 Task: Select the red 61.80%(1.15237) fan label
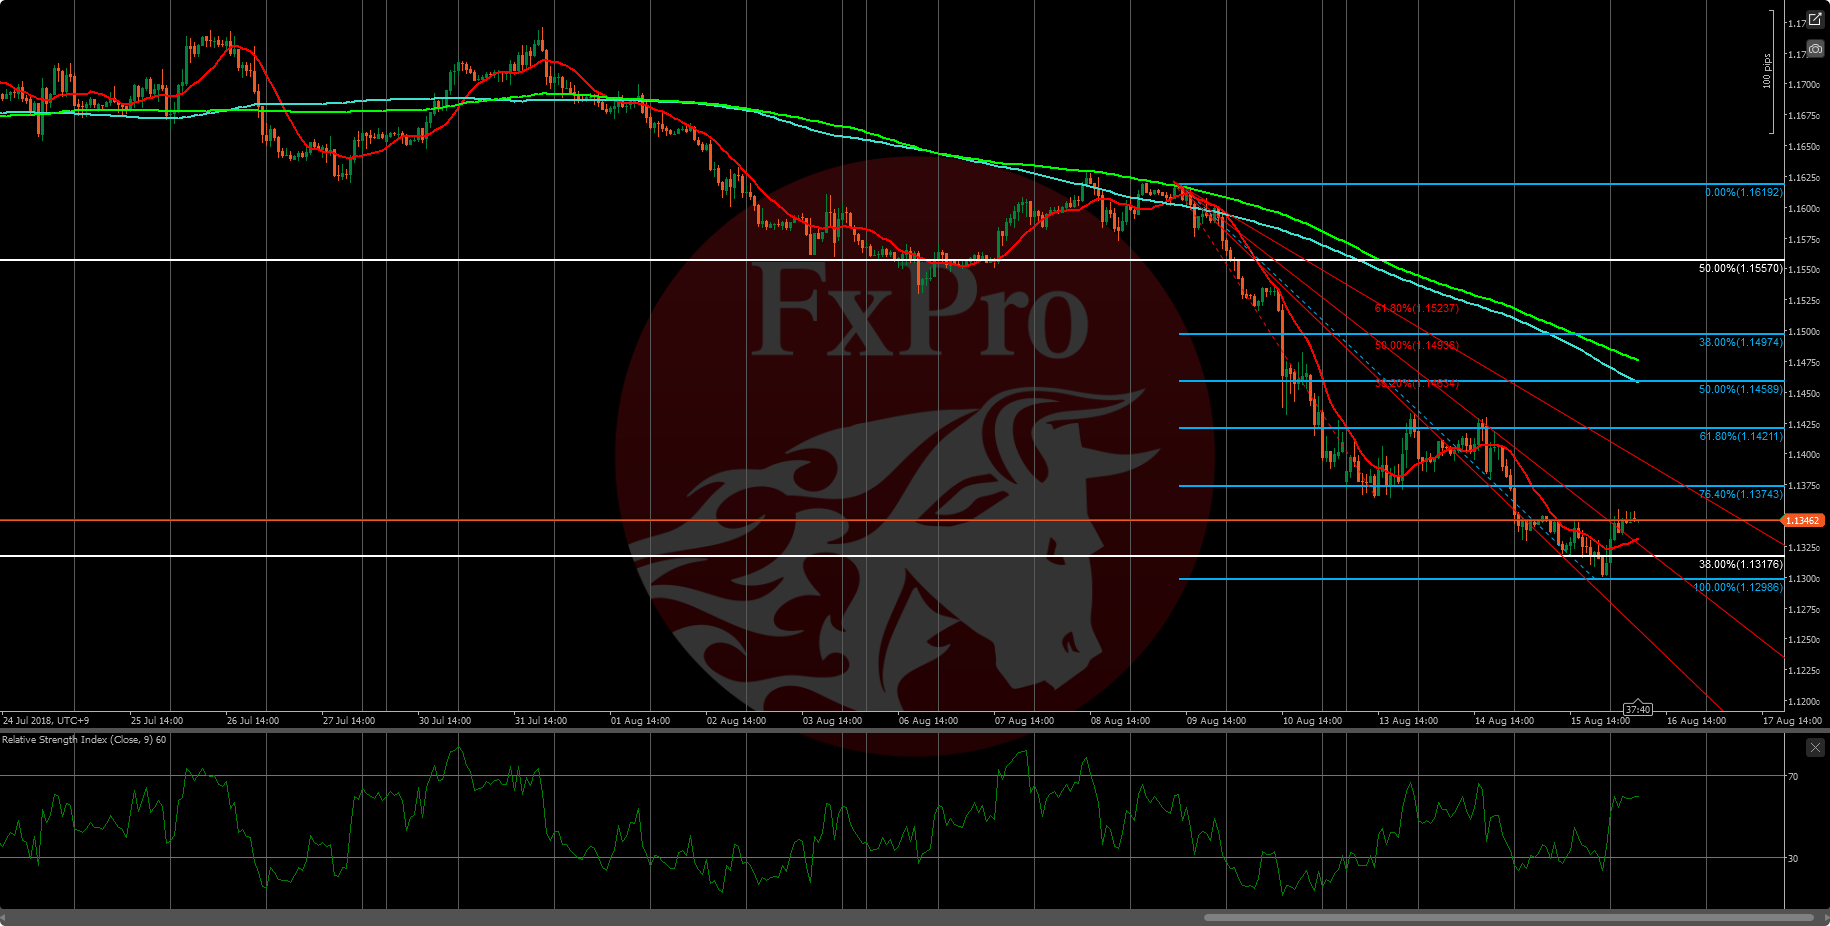pos(1417,308)
